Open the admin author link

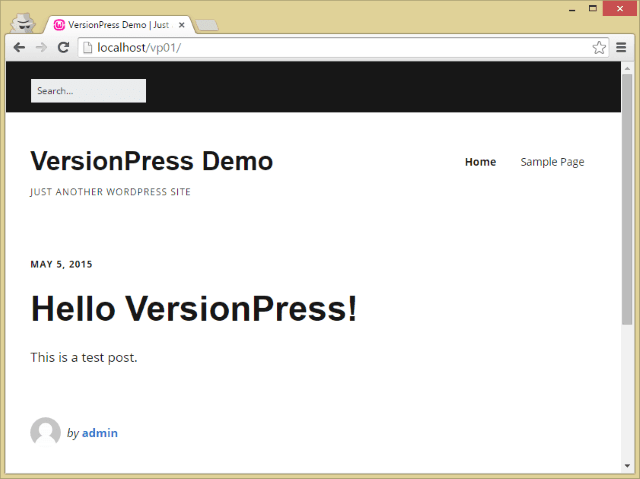tap(100, 433)
